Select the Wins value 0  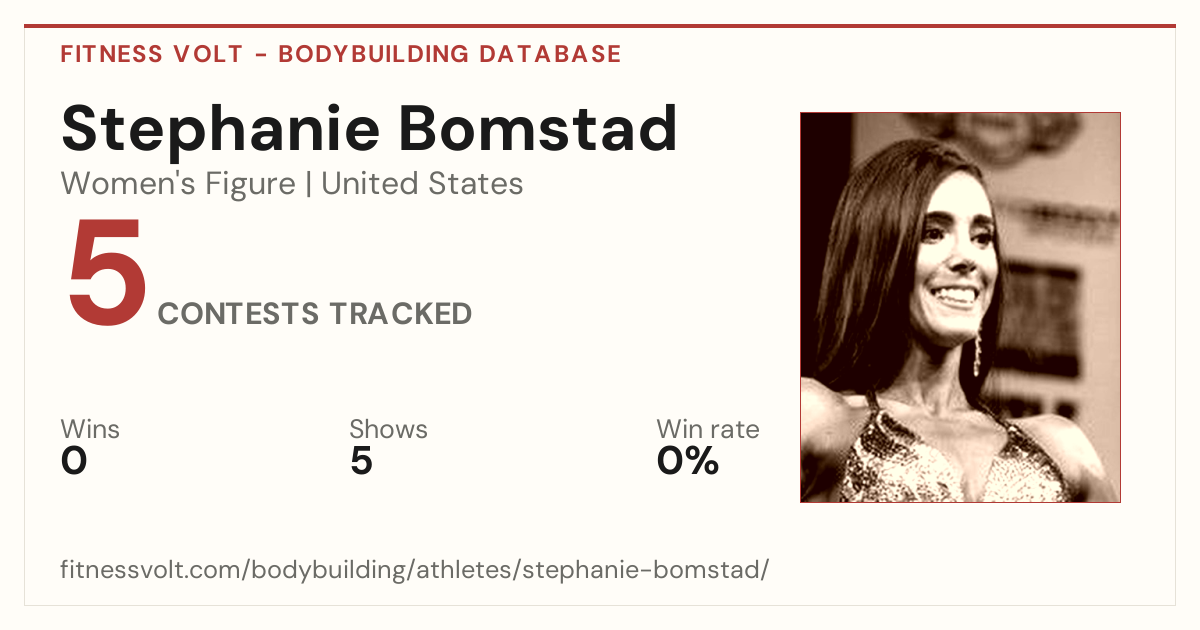pos(74,462)
